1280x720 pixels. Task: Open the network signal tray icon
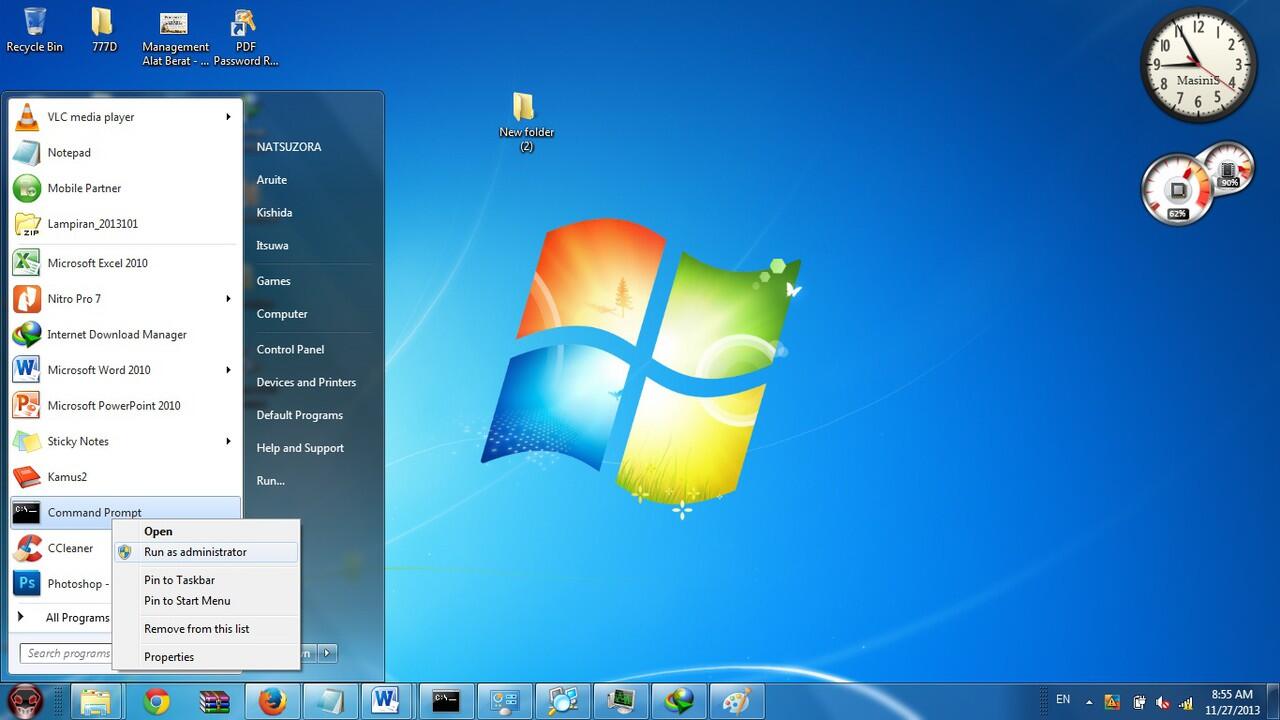[1186, 702]
